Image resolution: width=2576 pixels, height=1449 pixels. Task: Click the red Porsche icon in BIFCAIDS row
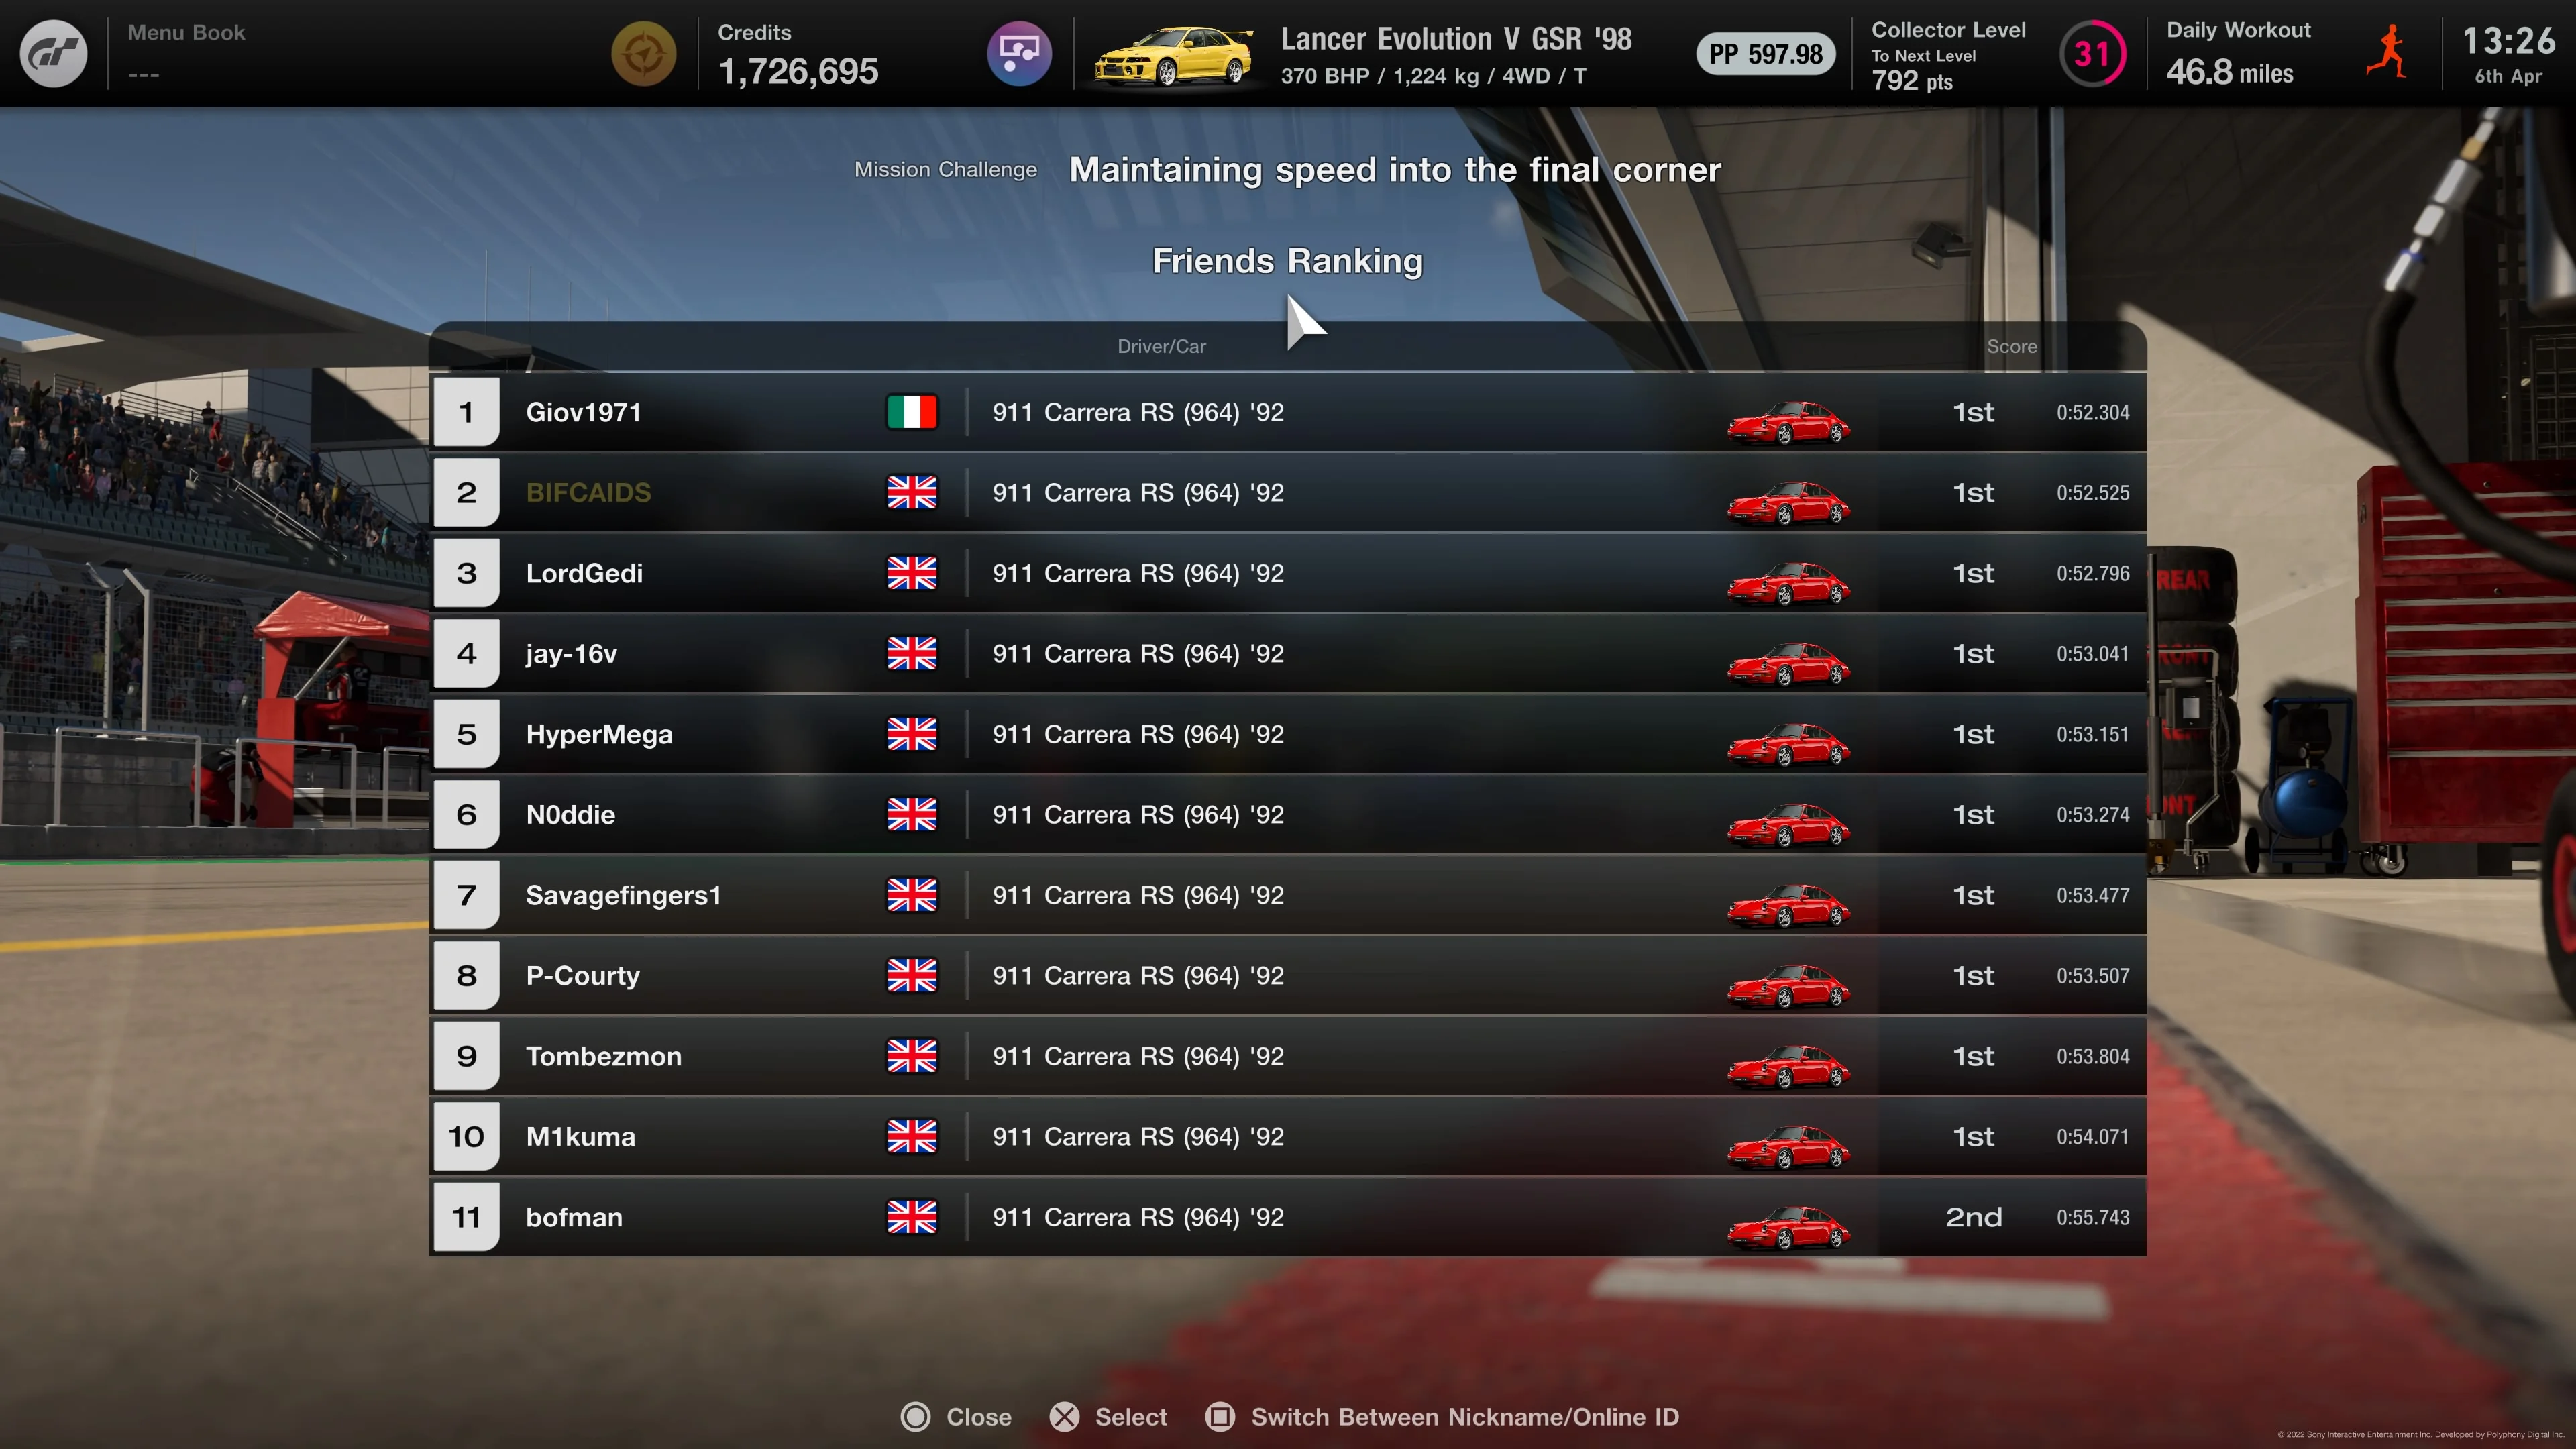coord(1788,503)
